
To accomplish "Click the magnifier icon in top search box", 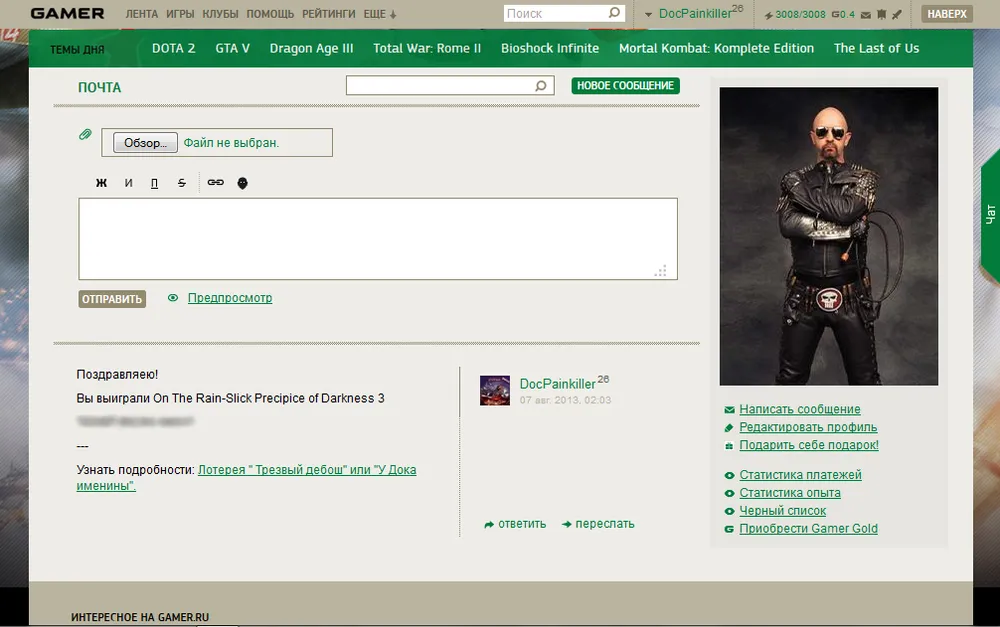I will click(614, 14).
